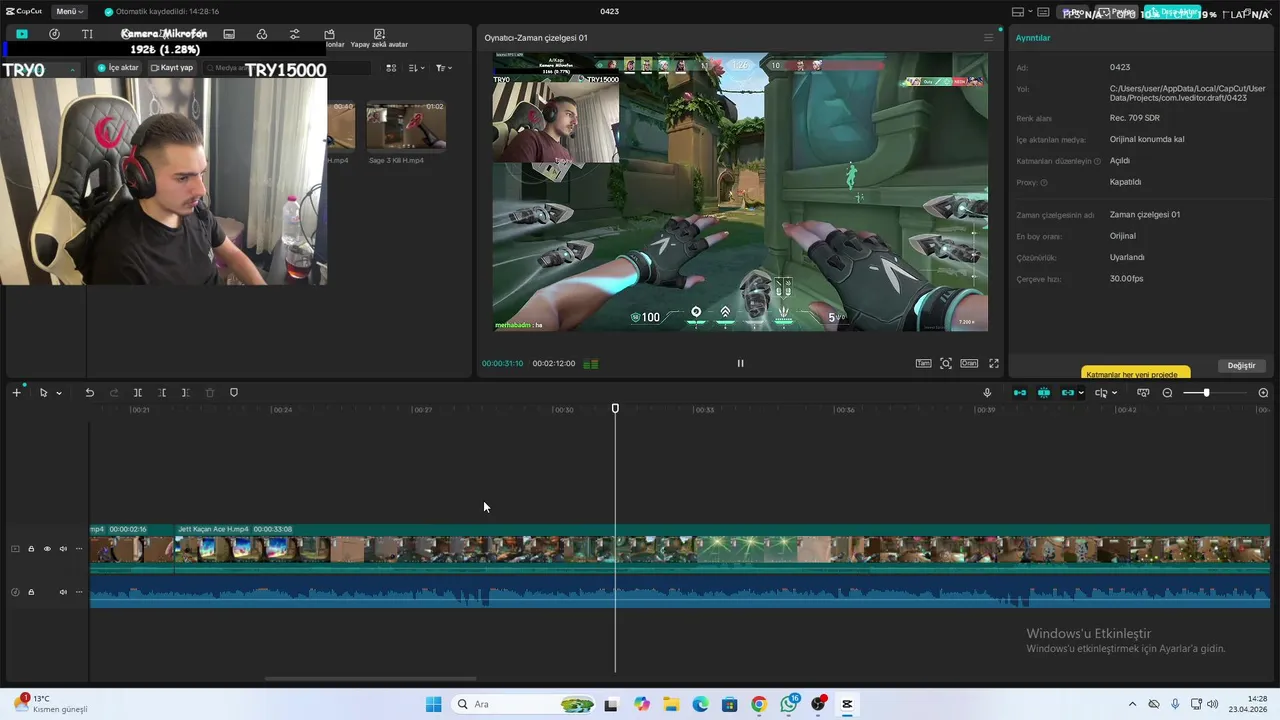Switch media view to grid mode
1280x720 pixels.
(391, 68)
